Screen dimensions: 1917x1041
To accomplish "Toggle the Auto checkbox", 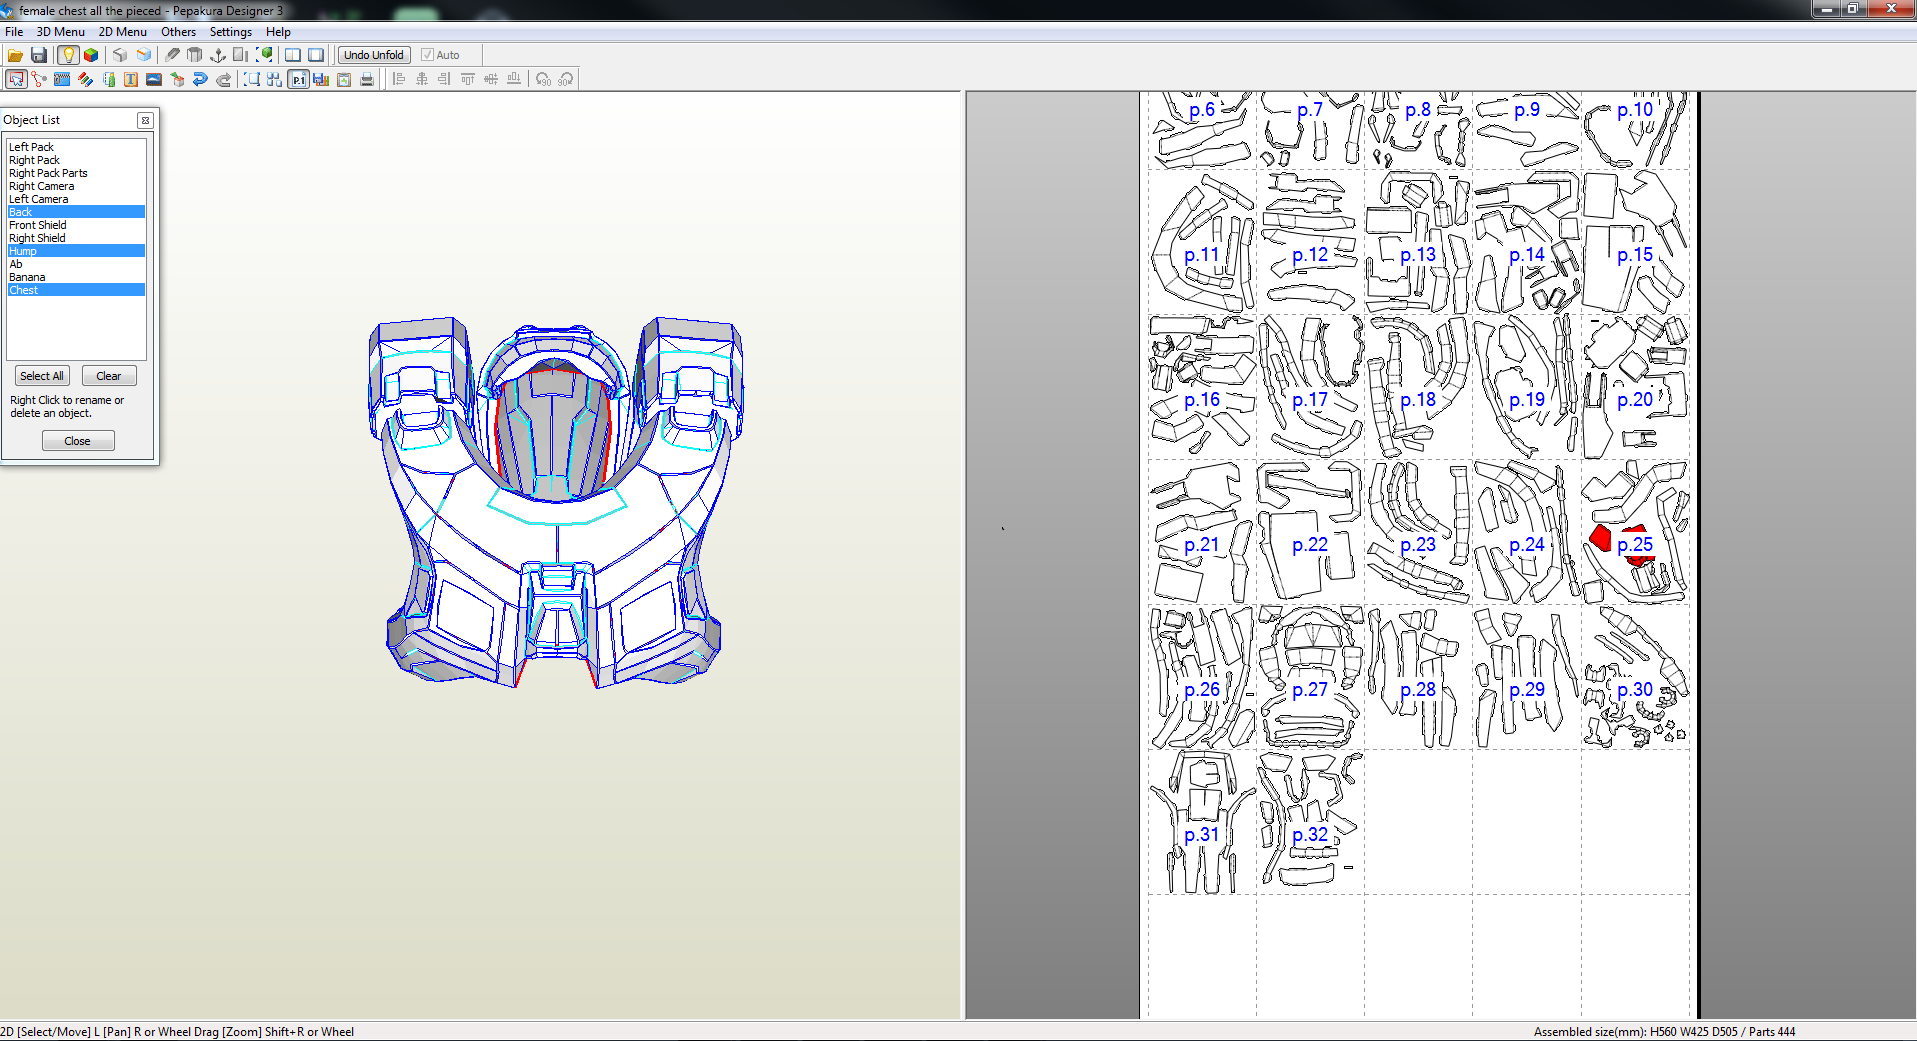I will click(427, 55).
